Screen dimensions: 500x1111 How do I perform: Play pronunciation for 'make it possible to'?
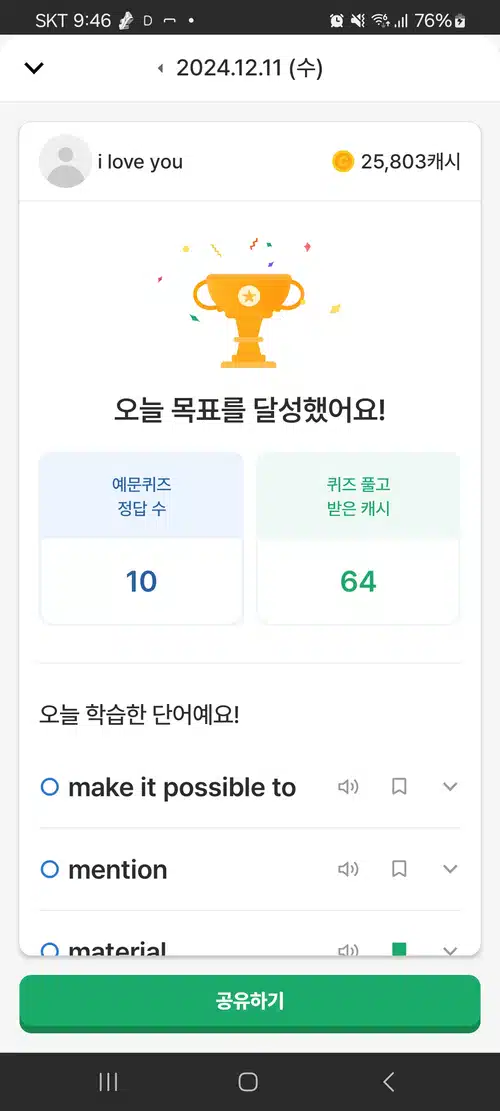point(348,786)
